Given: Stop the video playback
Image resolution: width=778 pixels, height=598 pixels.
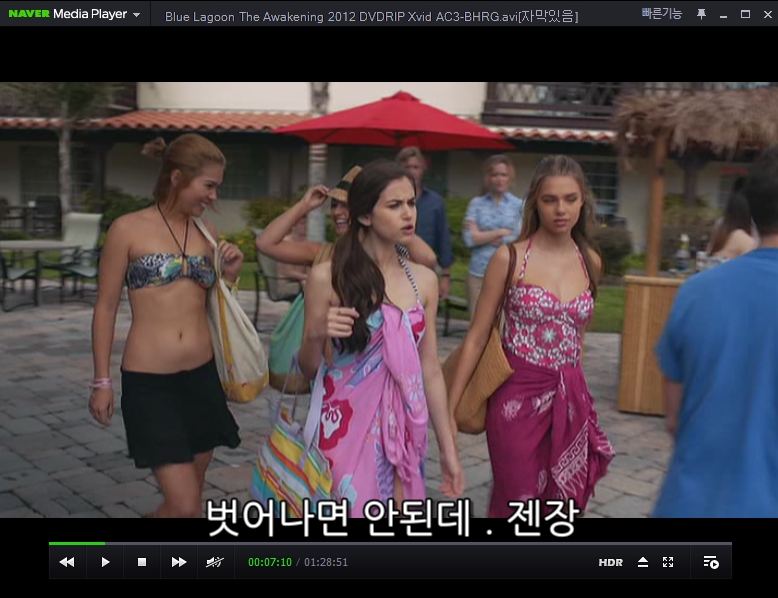Looking at the screenshot, I should [x=142, y=562].
